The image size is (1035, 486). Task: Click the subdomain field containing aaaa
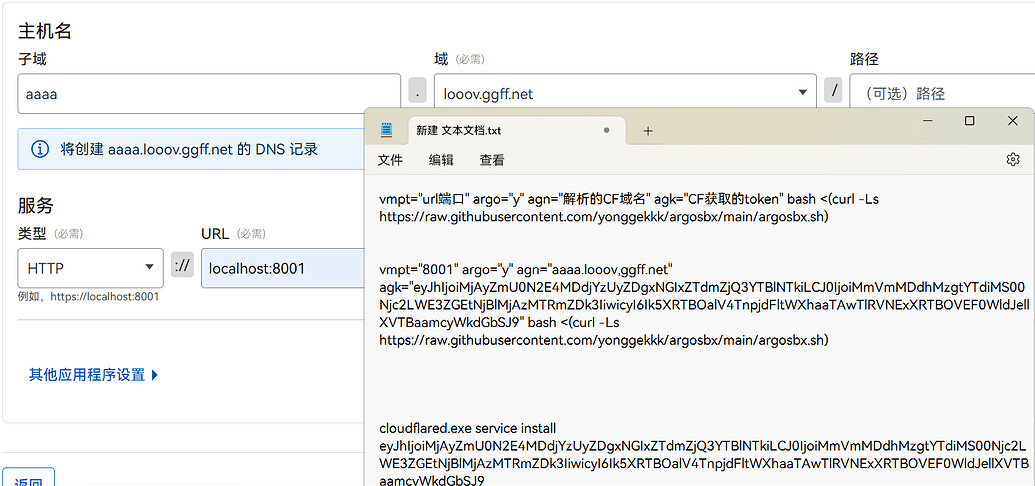(x=208, y=94)
